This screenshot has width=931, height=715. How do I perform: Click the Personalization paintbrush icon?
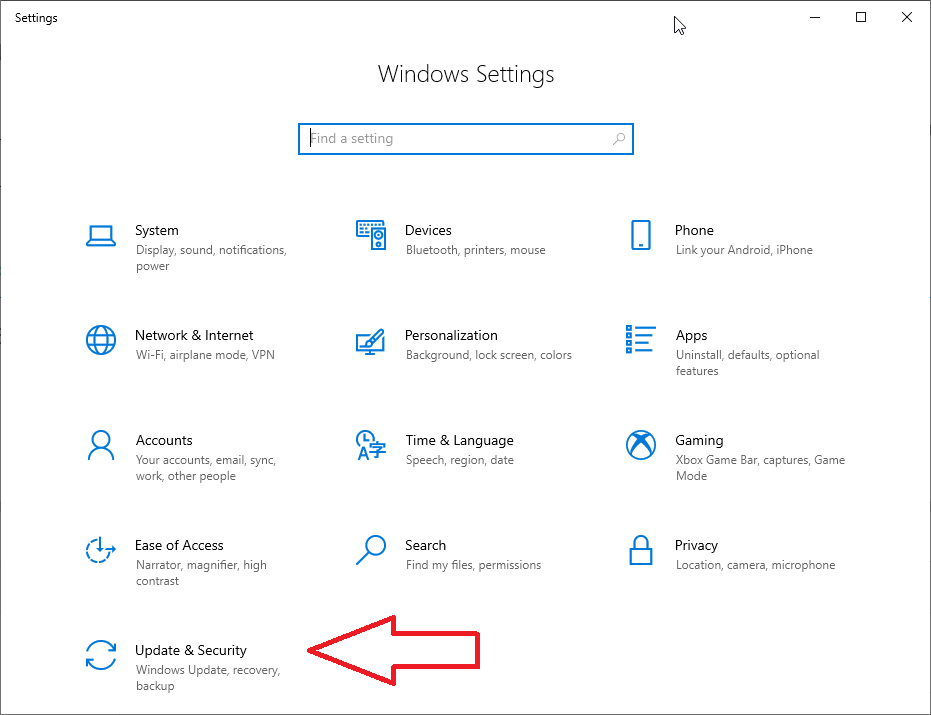[371, 341]
